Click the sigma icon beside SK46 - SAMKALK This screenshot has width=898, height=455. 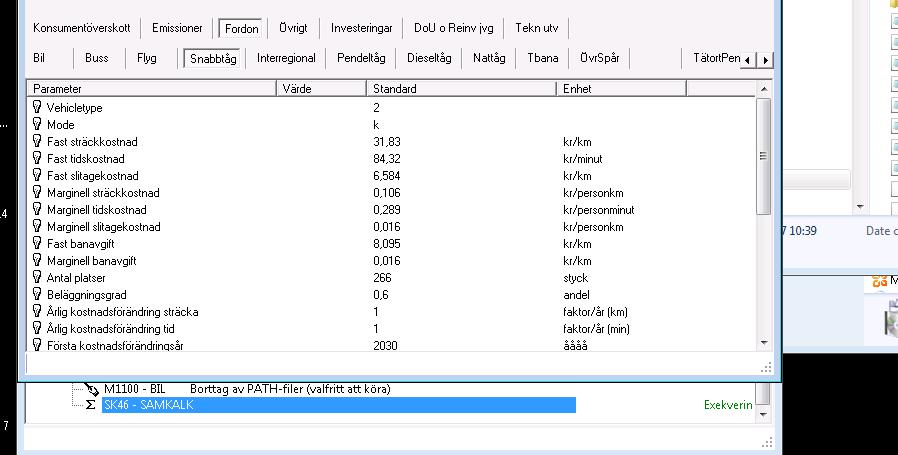[x=90, y=405]
